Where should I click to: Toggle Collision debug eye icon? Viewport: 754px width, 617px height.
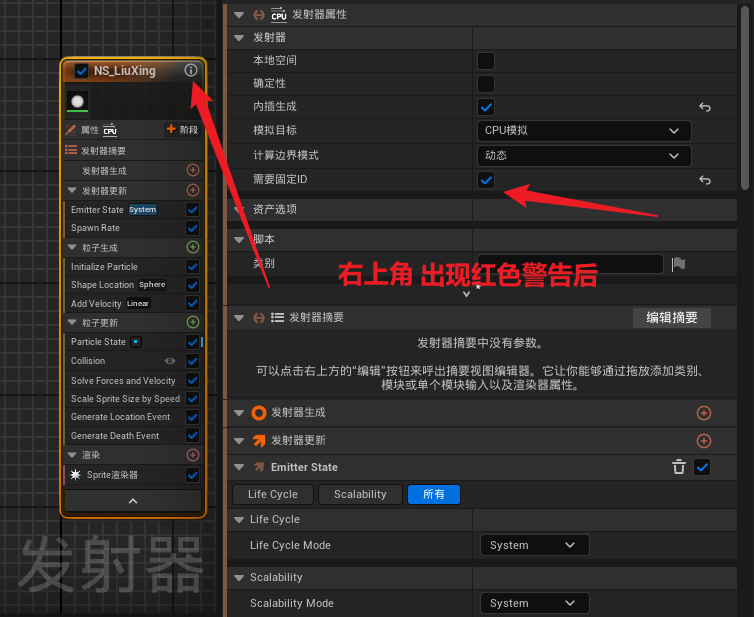point(170,361)
